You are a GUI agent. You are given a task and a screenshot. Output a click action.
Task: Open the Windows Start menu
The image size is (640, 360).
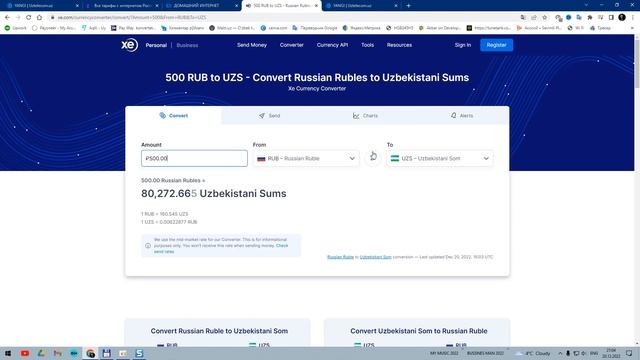tap(8, 353)
